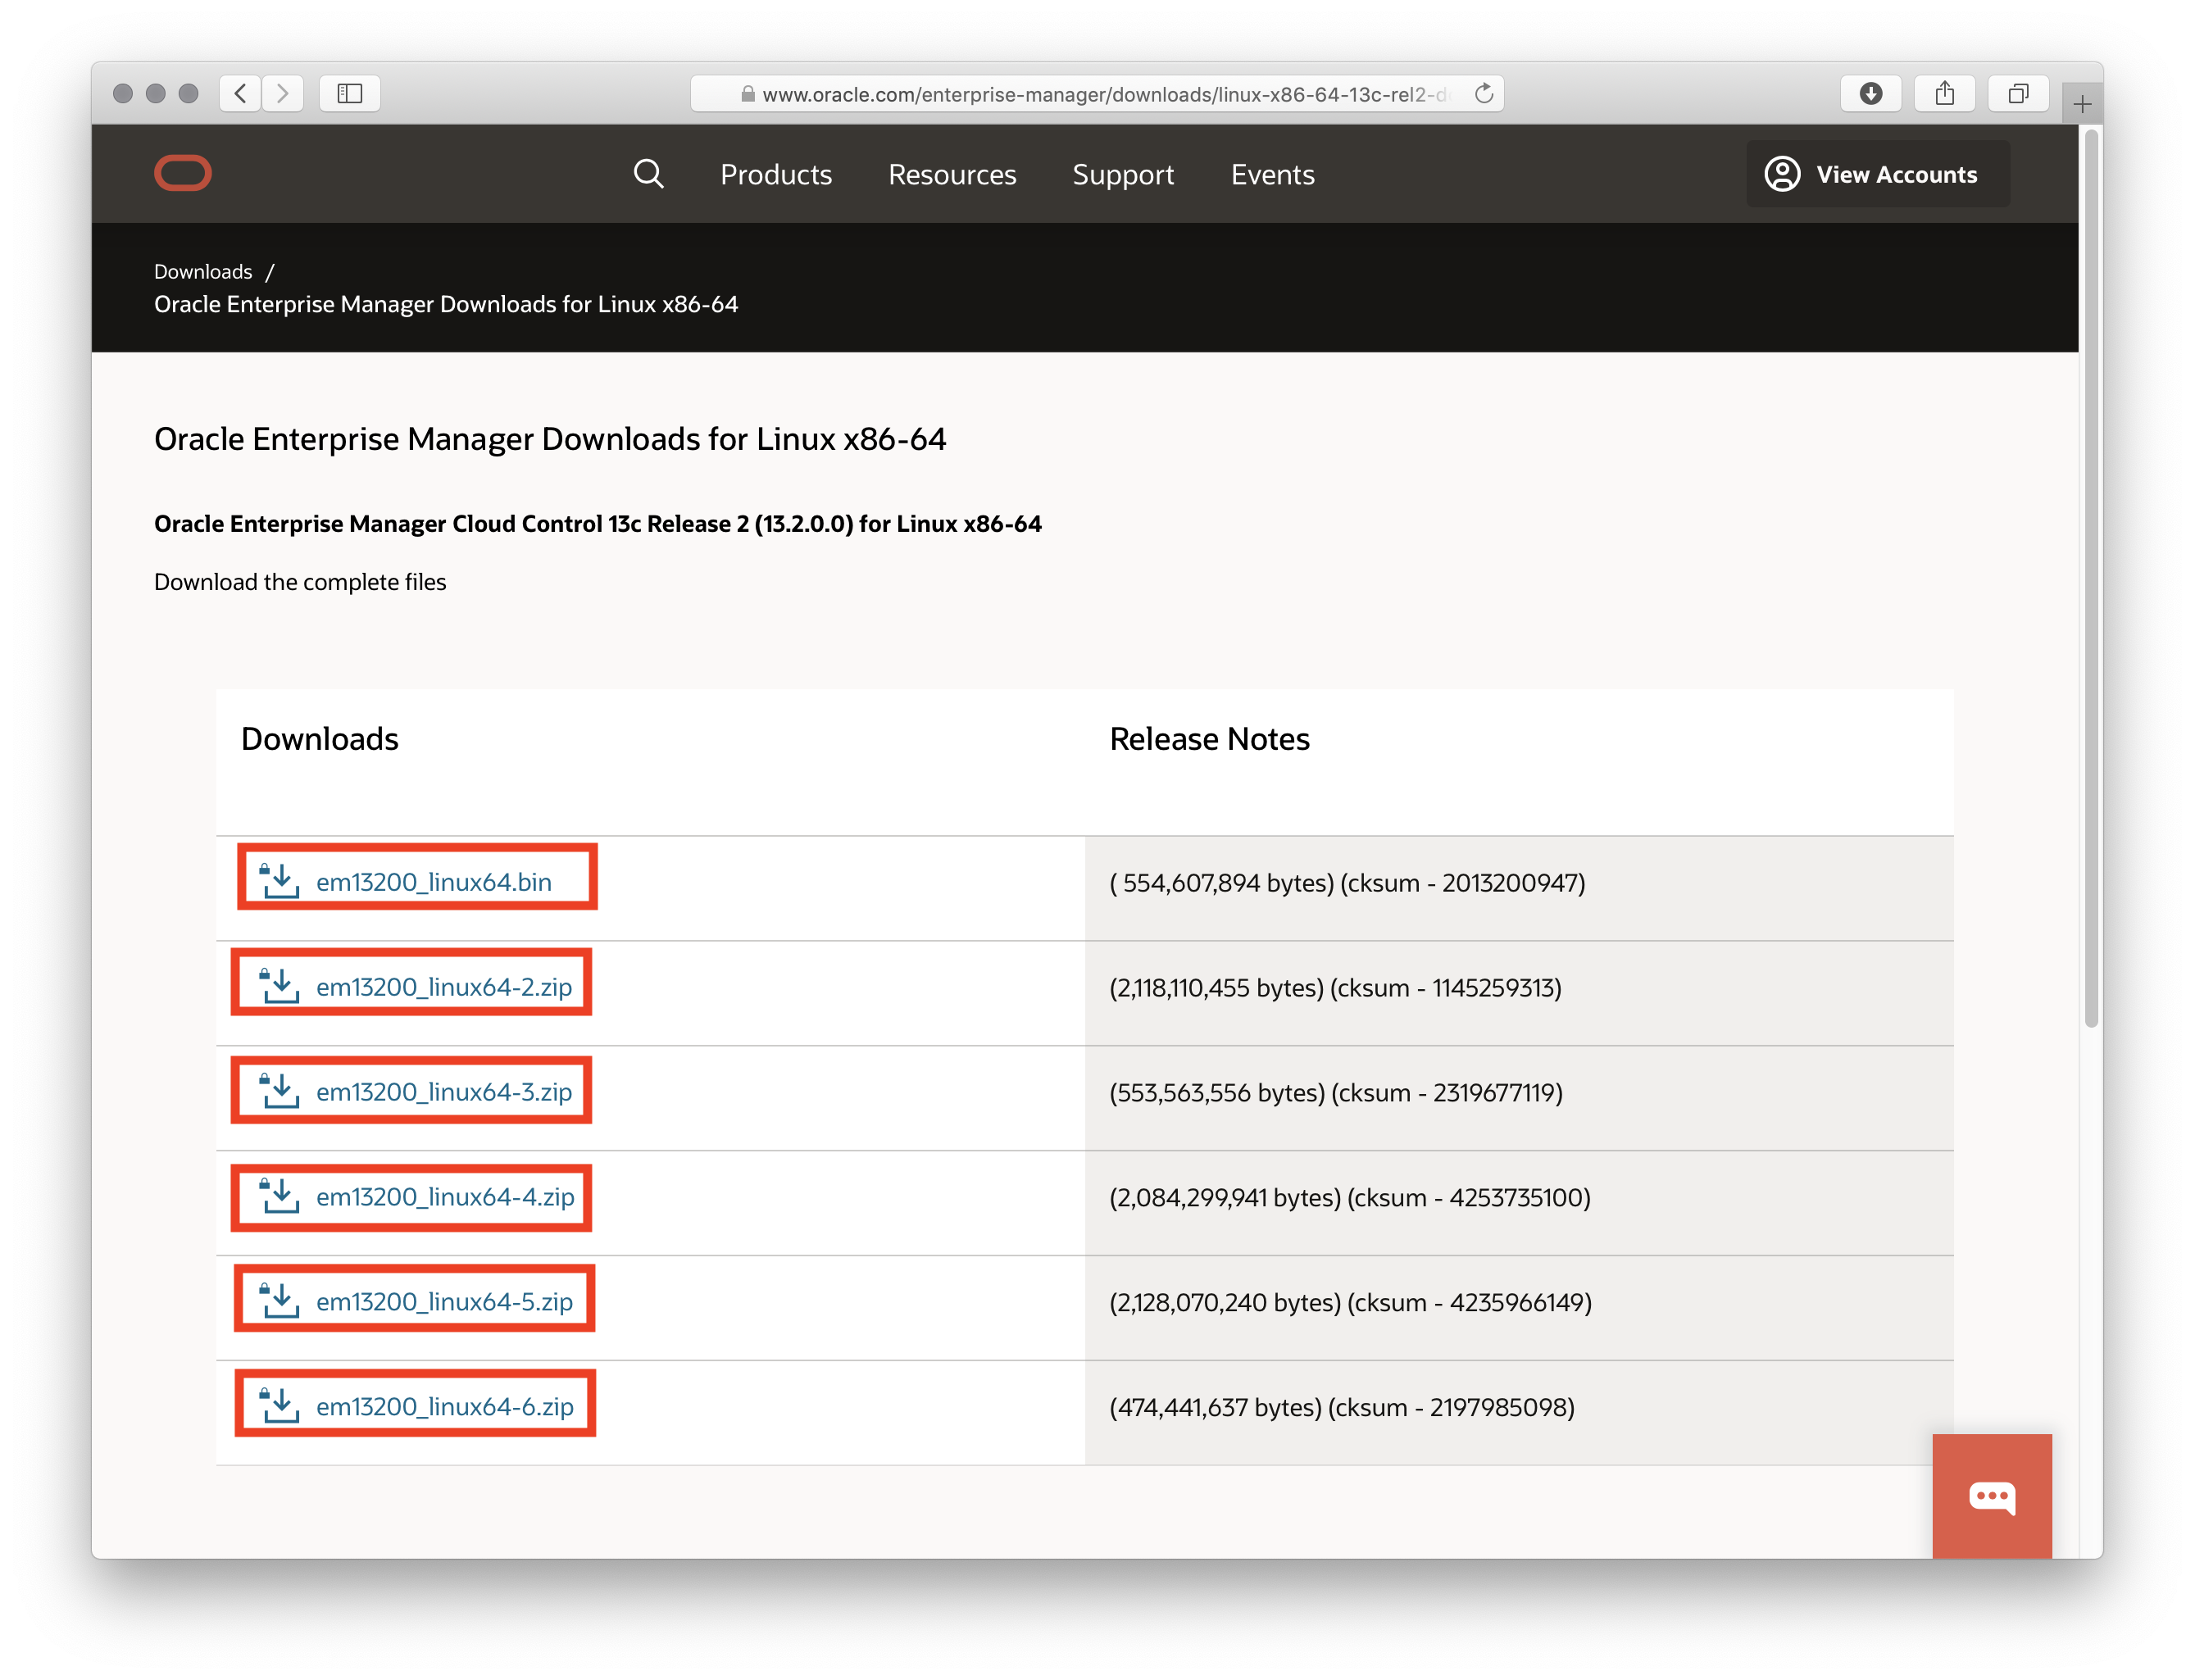
Task: Select the text '(474,441,637 bytes) (cksum - 2197985098)'
Action: tap(1341, 1408)
